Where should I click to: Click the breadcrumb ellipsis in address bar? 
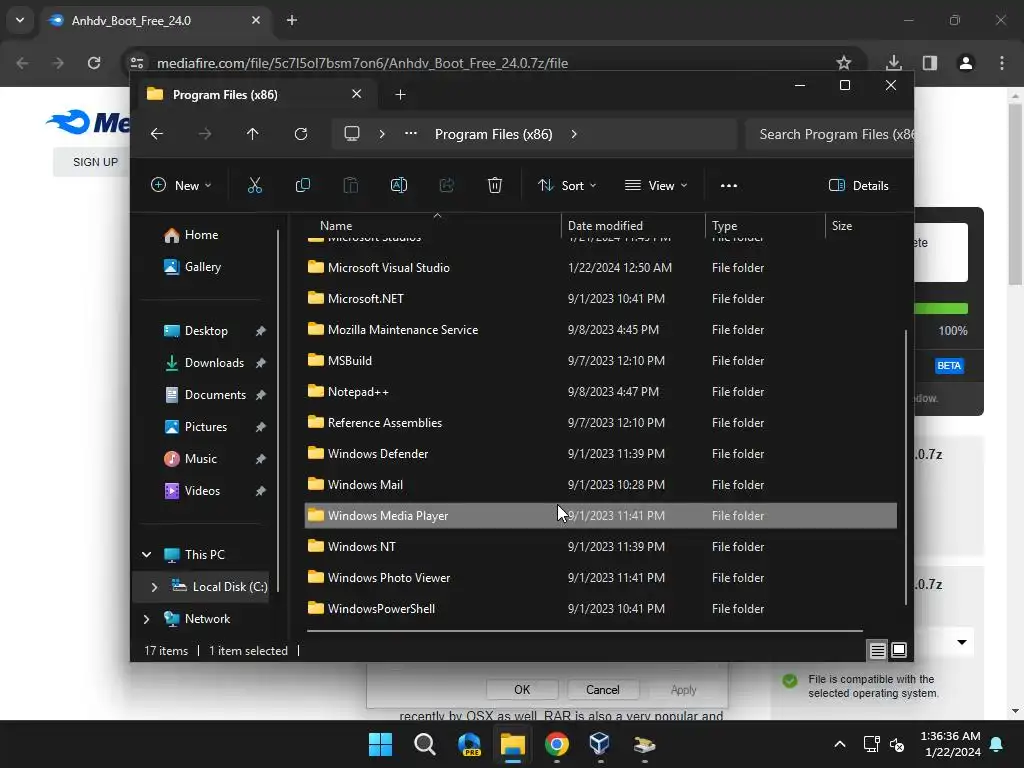(411, 133)
